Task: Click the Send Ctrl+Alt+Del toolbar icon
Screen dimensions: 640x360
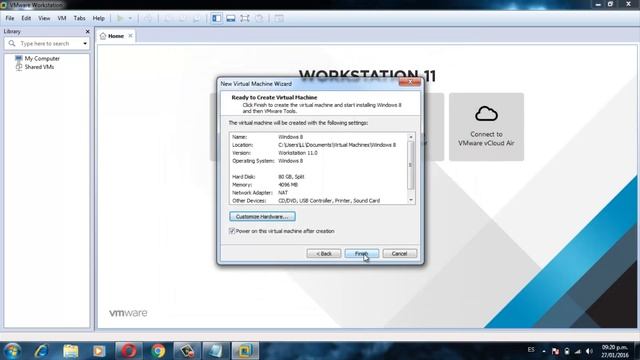Action: (x=148, y=18)
